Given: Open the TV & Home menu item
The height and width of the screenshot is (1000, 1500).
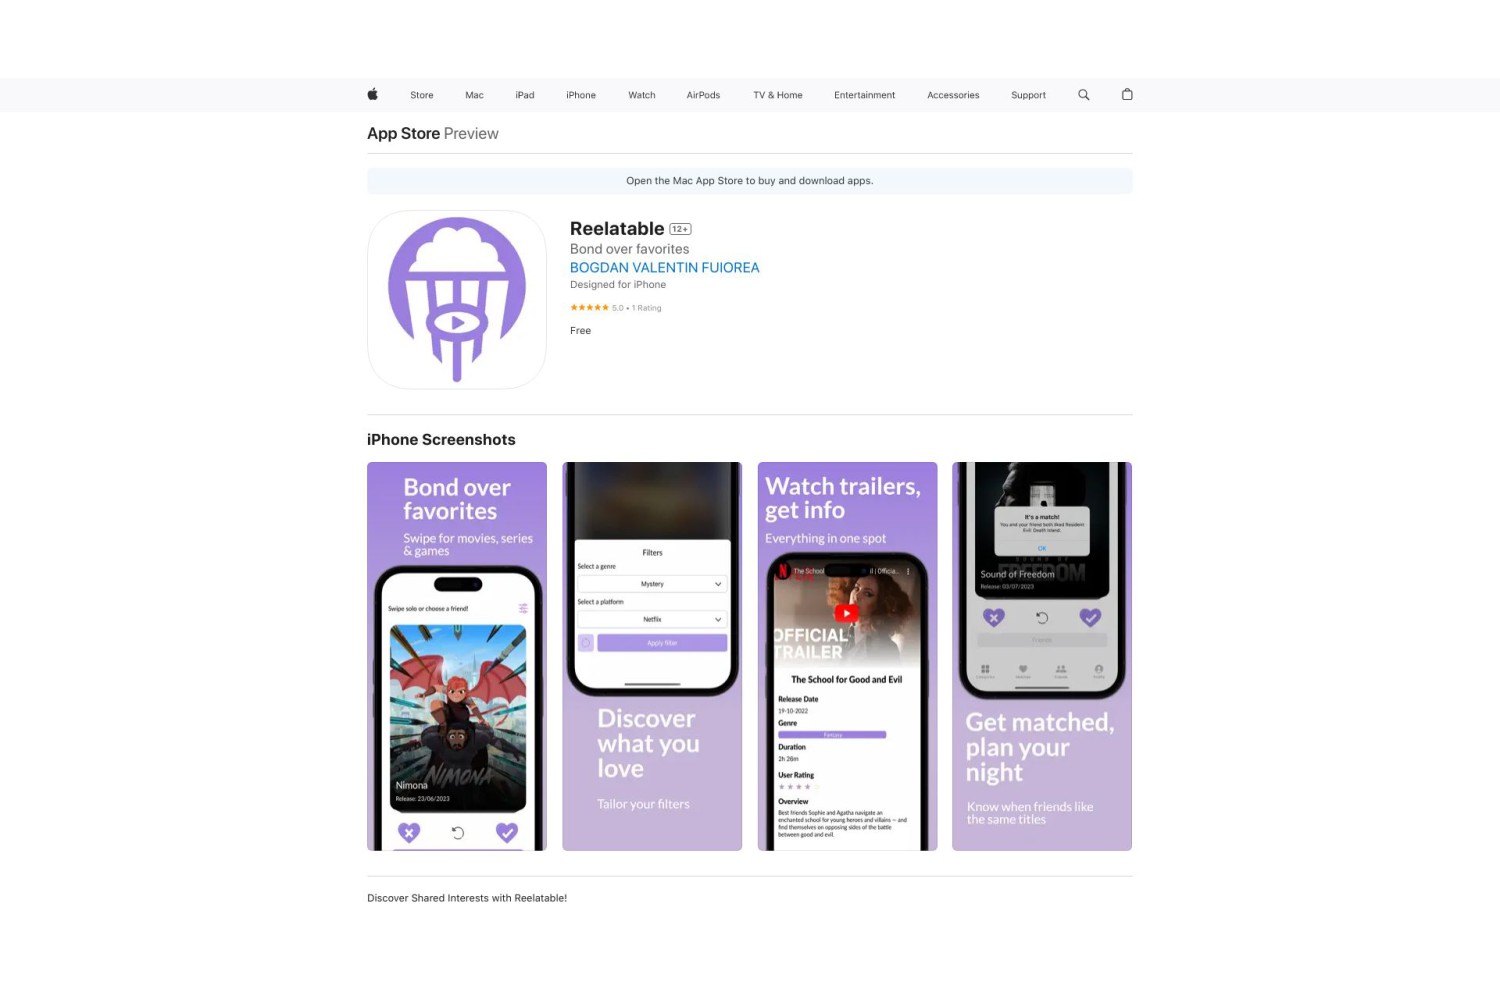Looking at the screenshot, I should coord(778,95).
